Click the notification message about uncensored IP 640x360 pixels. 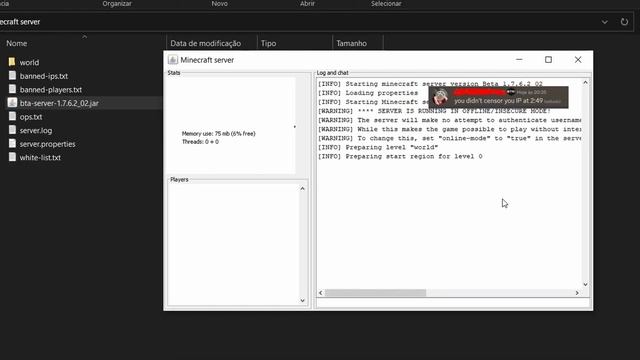[x=498, y=101]
